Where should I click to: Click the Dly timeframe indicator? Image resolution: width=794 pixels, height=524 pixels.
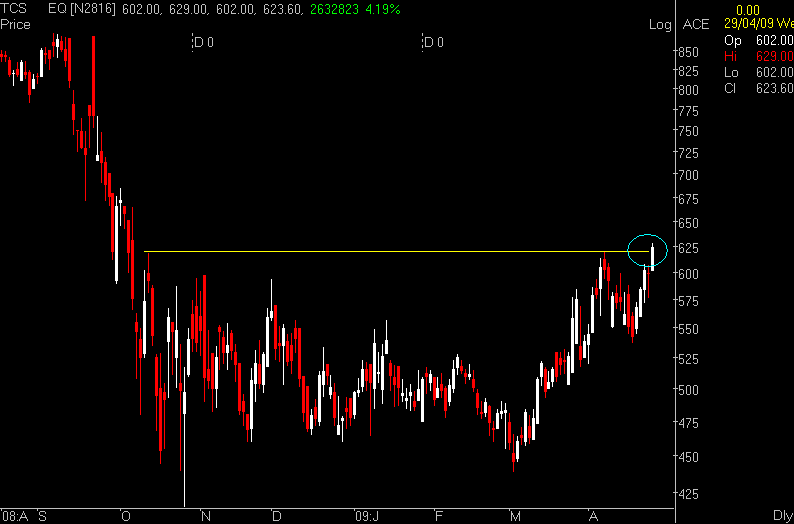(x=784, y=515)
